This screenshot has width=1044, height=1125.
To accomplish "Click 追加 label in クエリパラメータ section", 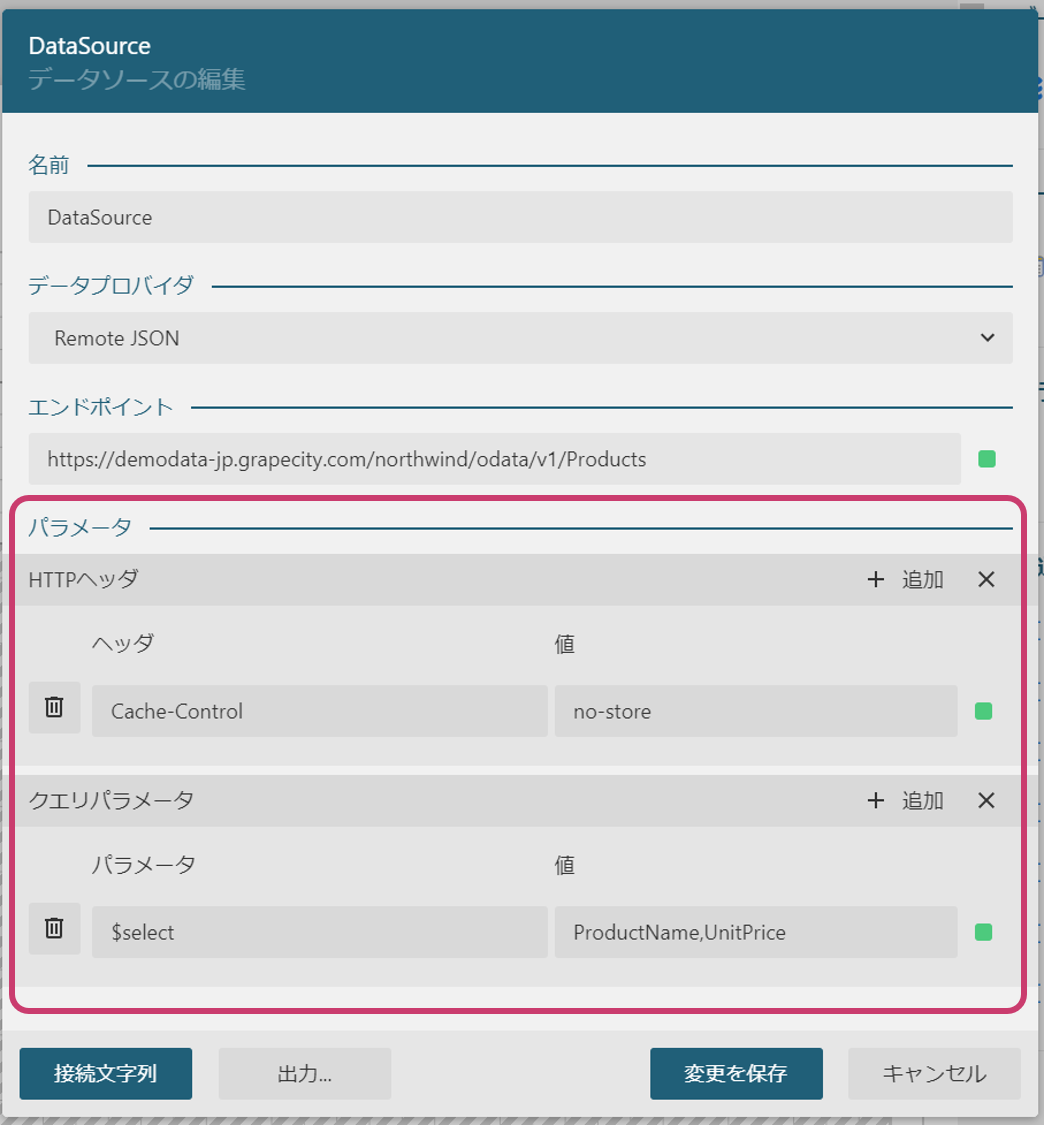I will point(922,800).
